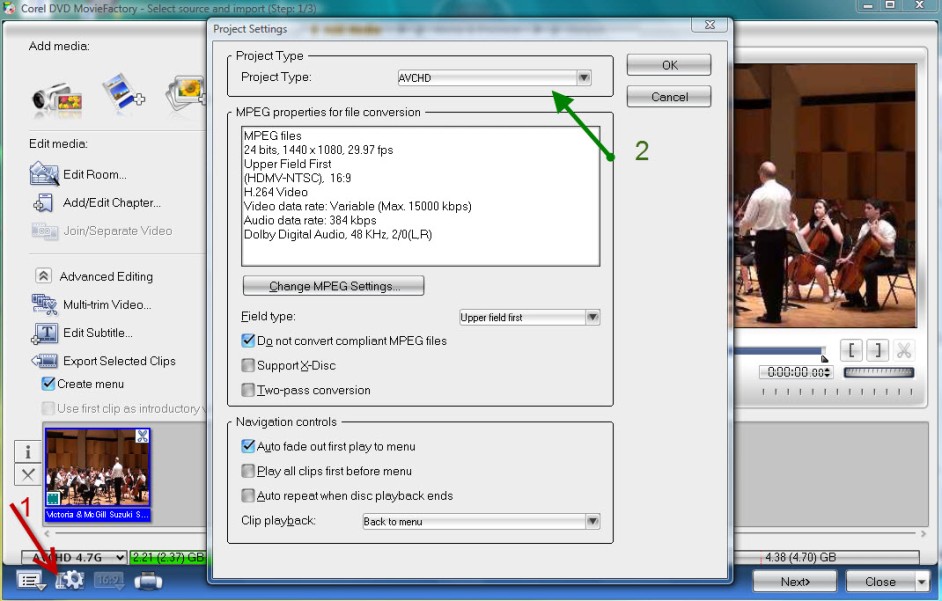Open the Clip playback dropdown

(x=481, y=522)
